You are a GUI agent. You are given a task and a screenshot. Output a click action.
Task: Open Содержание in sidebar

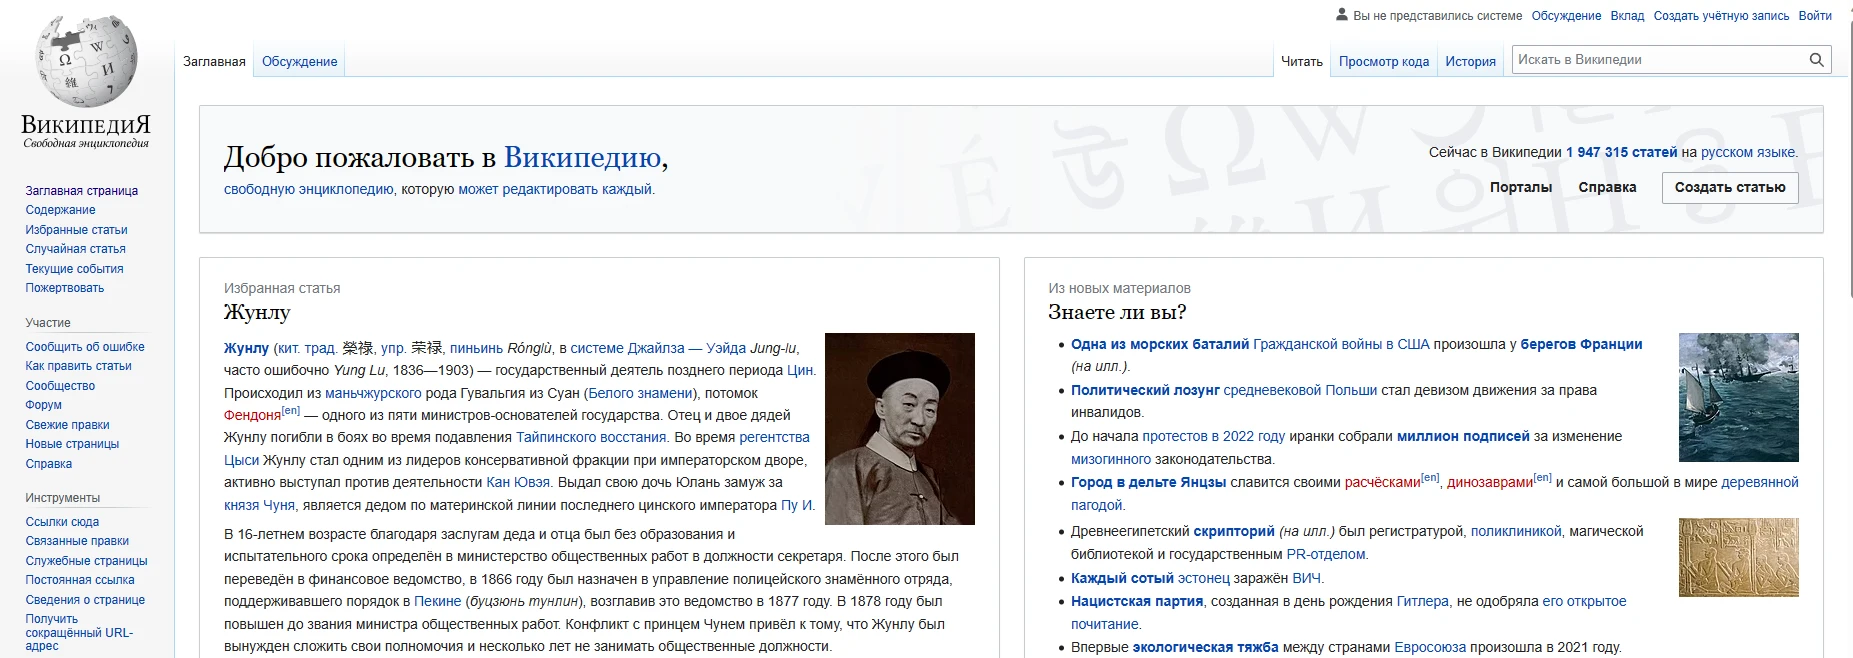(60, 210)
